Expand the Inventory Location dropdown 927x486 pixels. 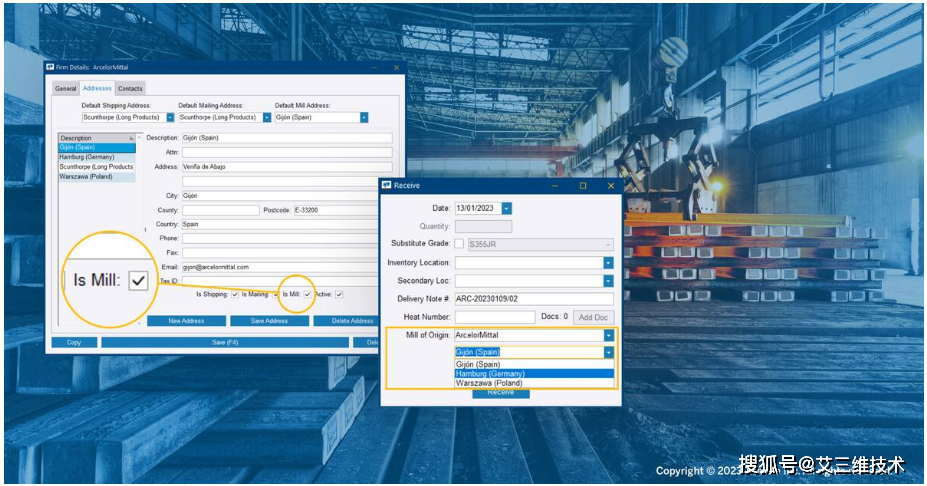[x=607, y=263]
